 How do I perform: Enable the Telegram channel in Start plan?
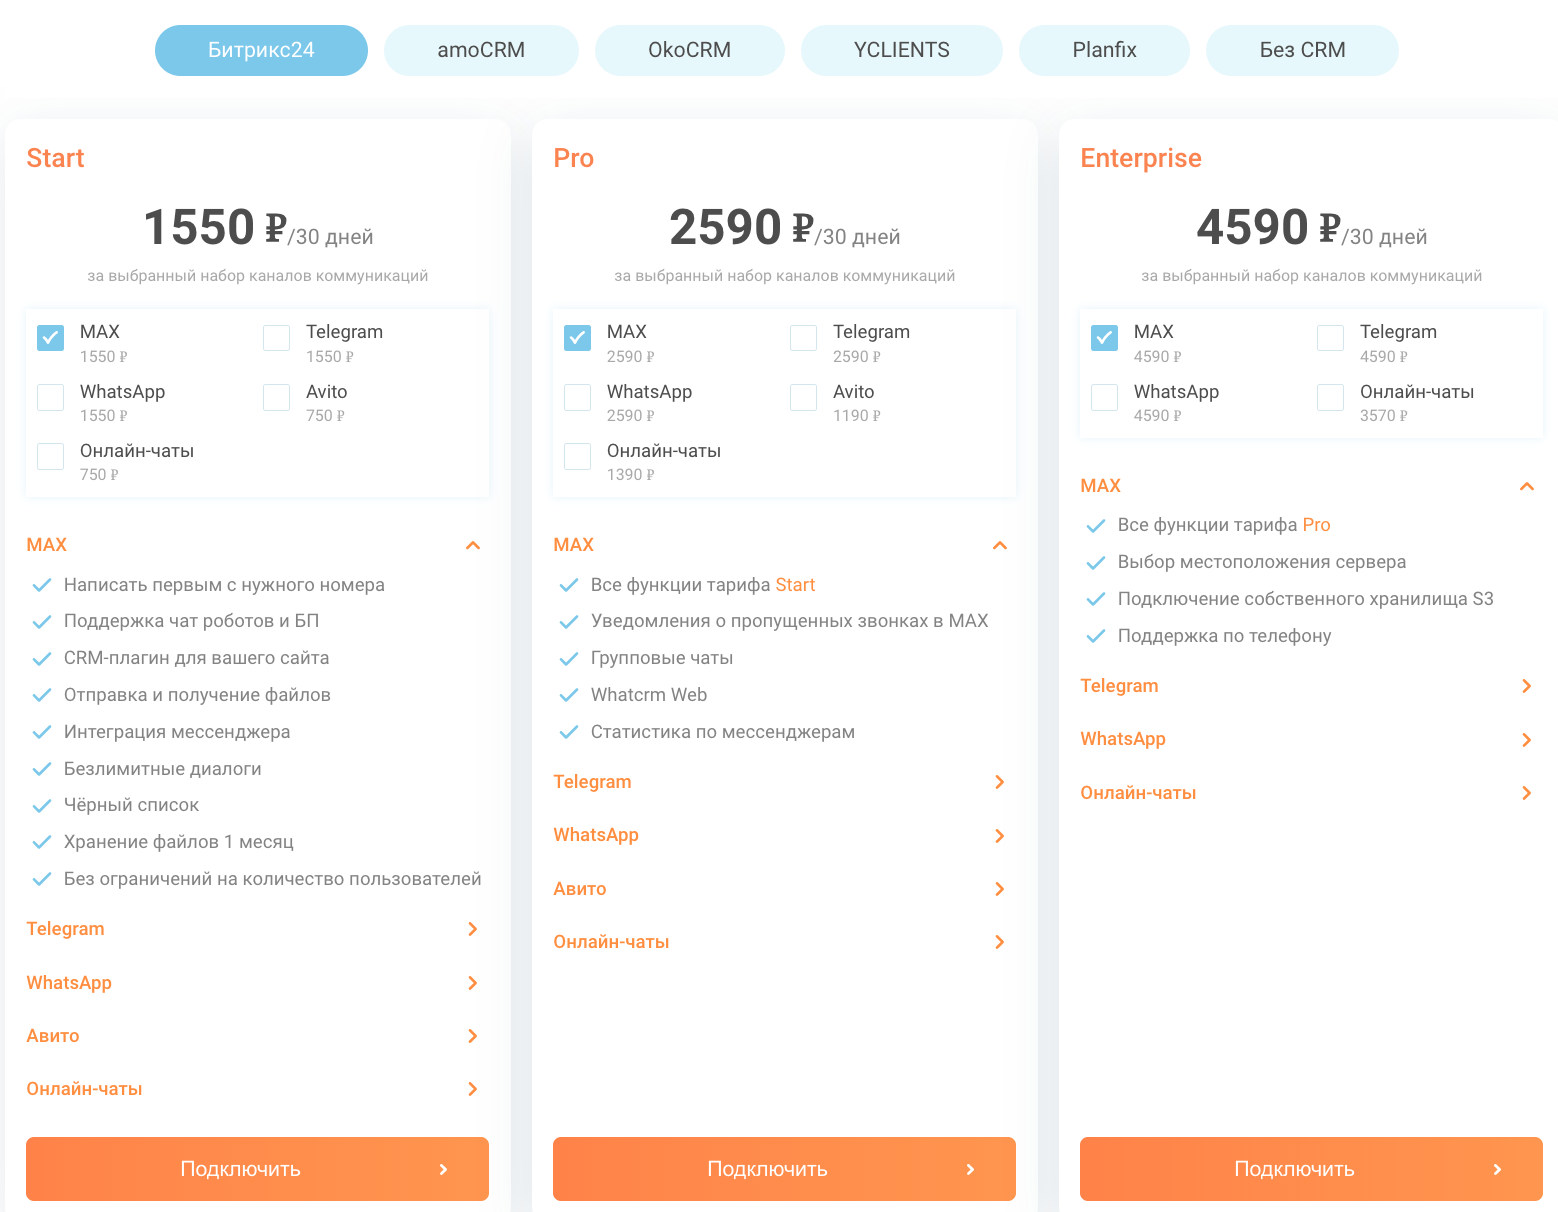[276, 338]
